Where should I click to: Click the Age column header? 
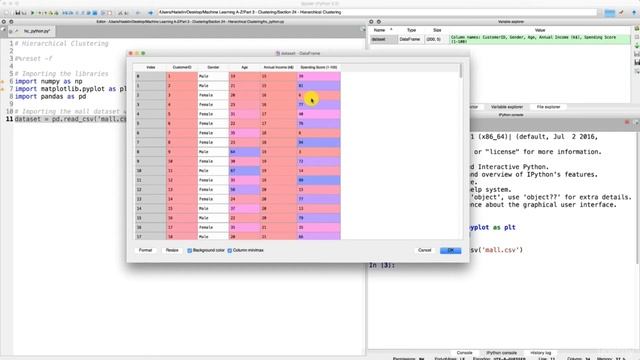244,67
